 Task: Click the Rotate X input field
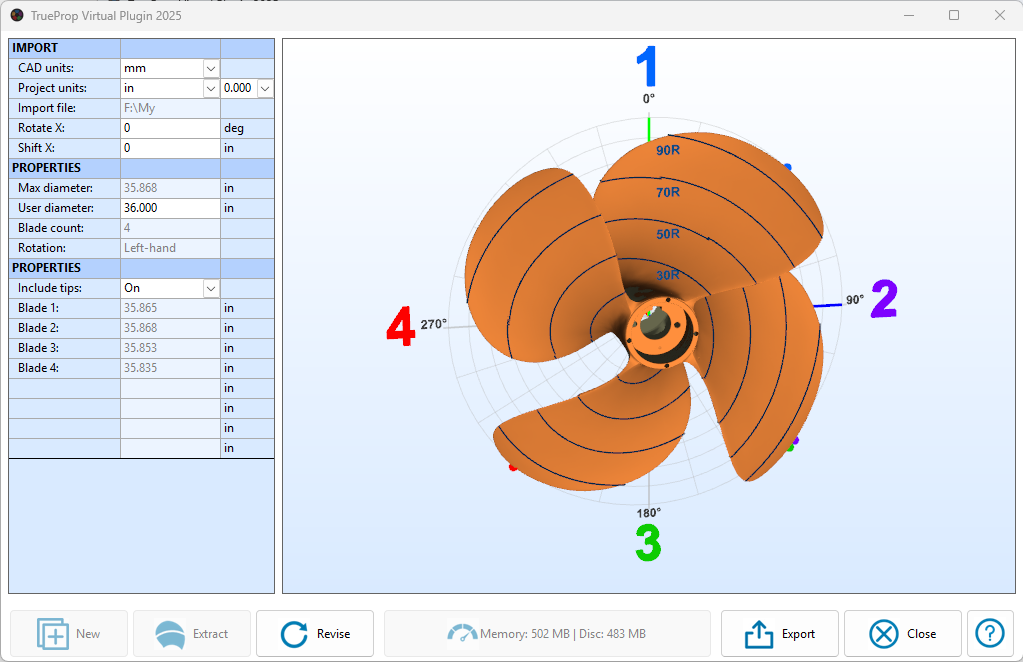169,128
